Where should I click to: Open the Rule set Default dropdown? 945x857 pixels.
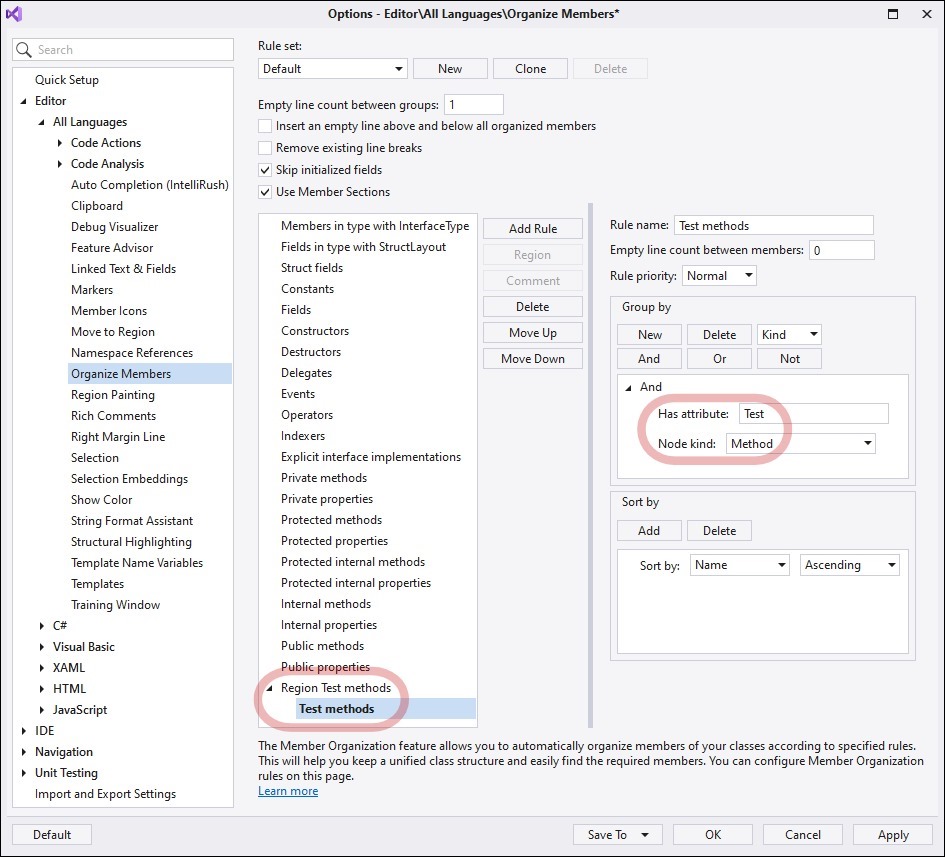[333, 69]
